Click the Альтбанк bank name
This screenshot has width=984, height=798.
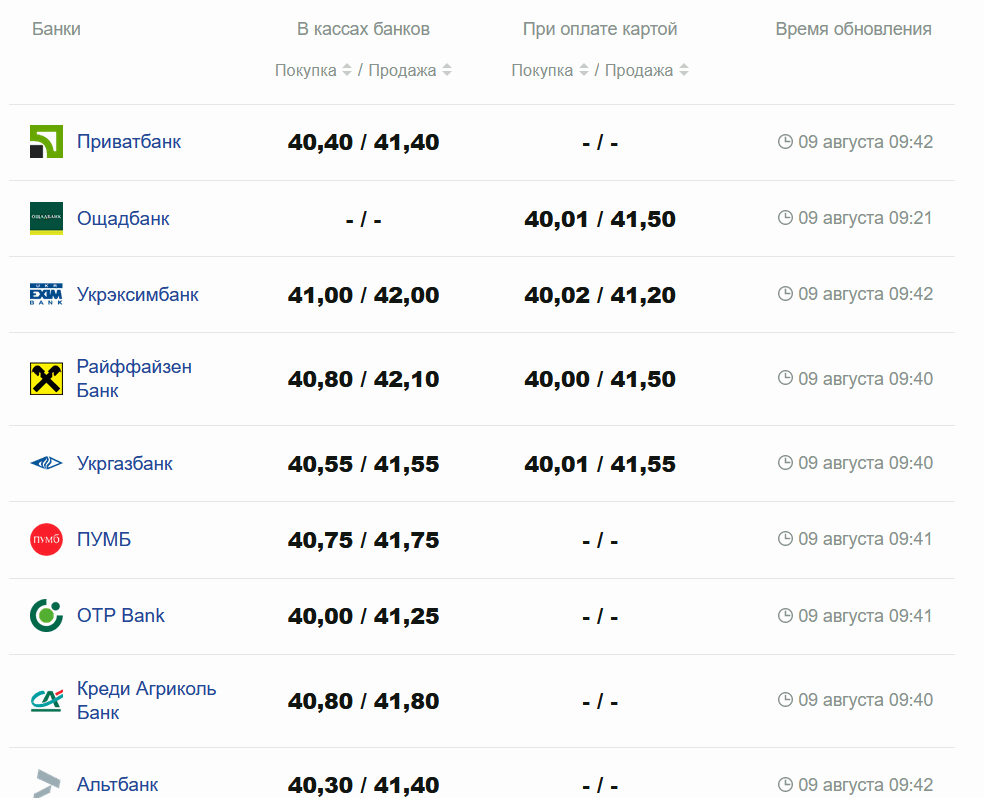(117, 785)
